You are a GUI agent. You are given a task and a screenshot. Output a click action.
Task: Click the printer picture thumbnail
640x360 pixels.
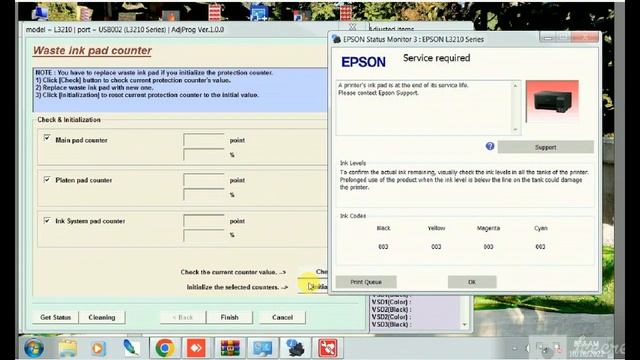coord(552,101)
